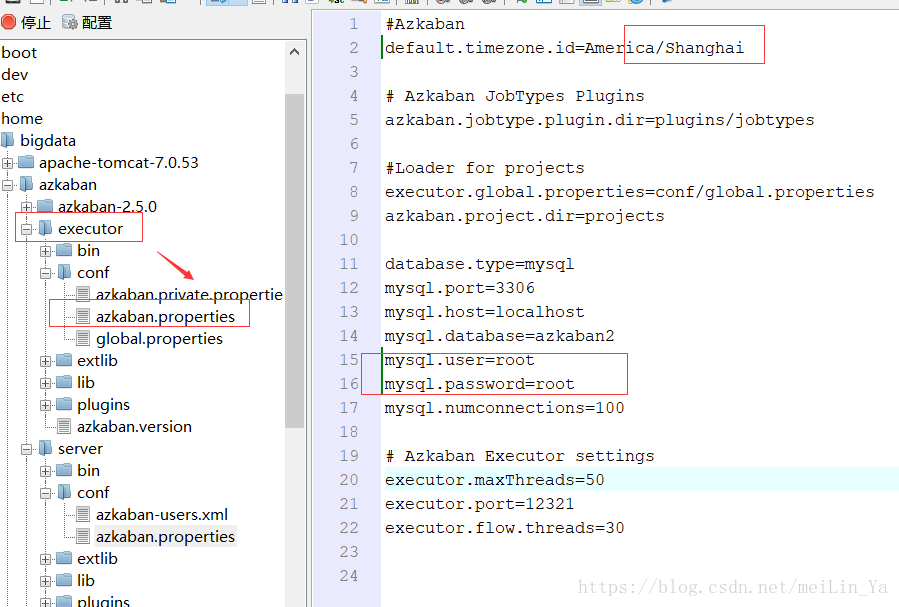
Task: Click the 'mysql.host=localhost' line
Action: point(484,312)
